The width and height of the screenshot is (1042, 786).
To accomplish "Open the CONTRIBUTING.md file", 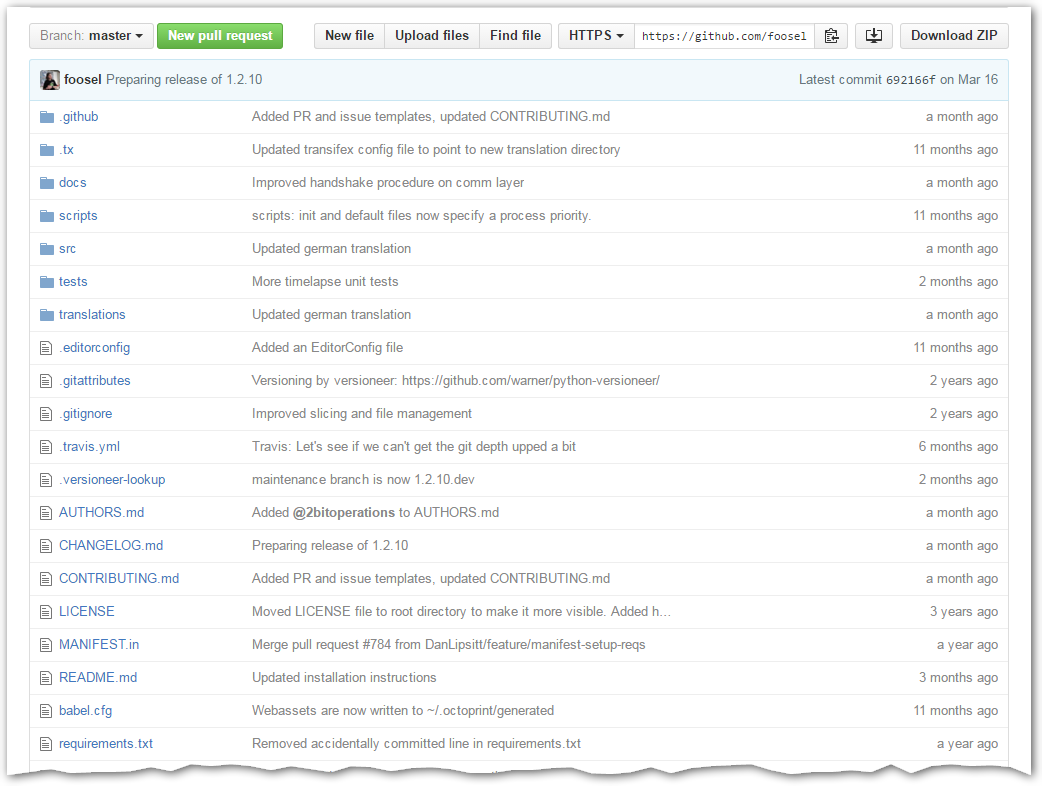I will [x=119, y=578].
